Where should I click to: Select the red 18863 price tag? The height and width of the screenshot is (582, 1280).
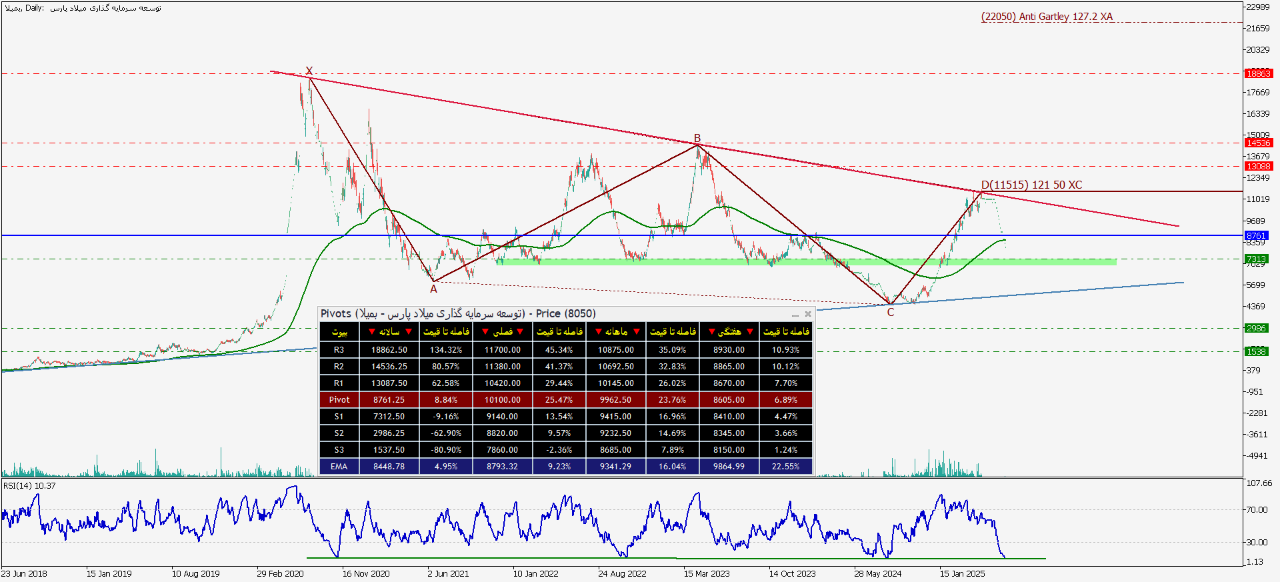[x=1257, y=74]
